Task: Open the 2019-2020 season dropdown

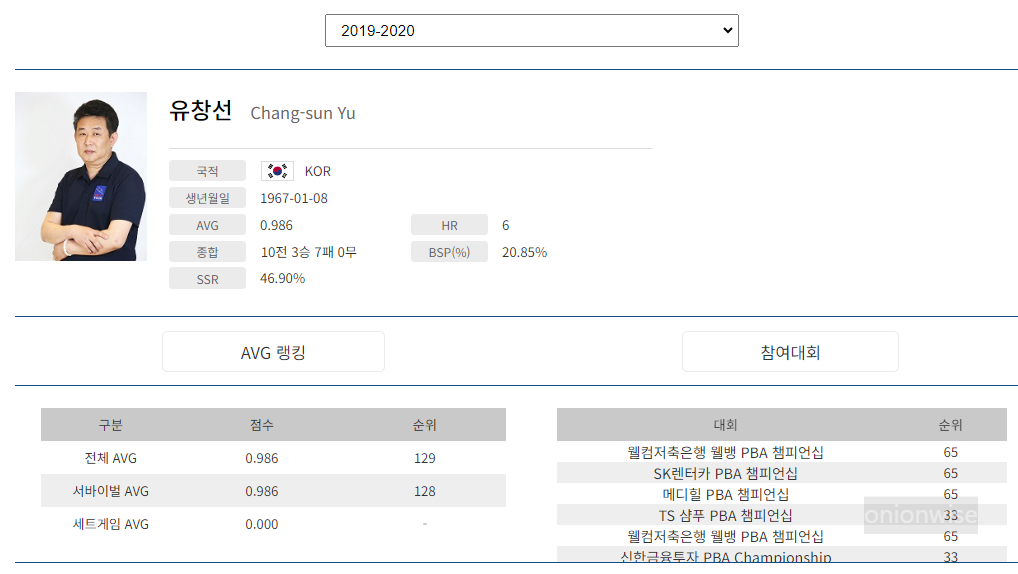Action: 532,31
